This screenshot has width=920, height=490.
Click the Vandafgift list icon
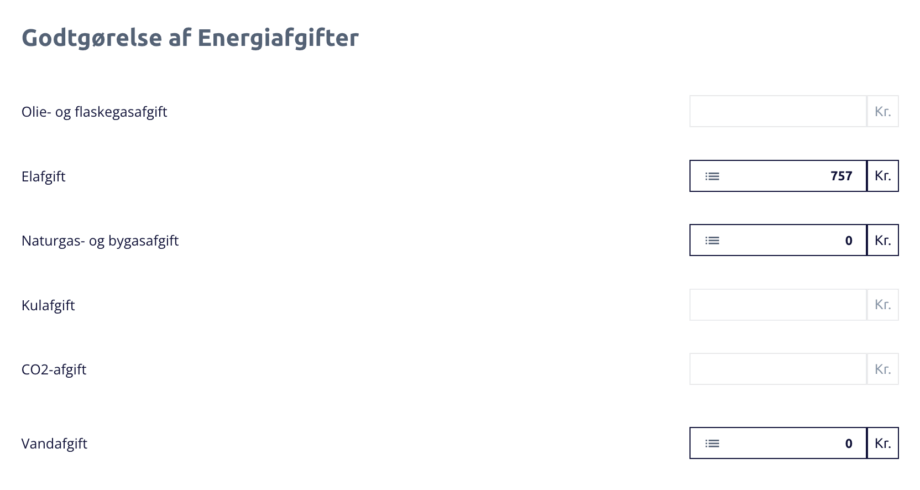tap(712, 443)
